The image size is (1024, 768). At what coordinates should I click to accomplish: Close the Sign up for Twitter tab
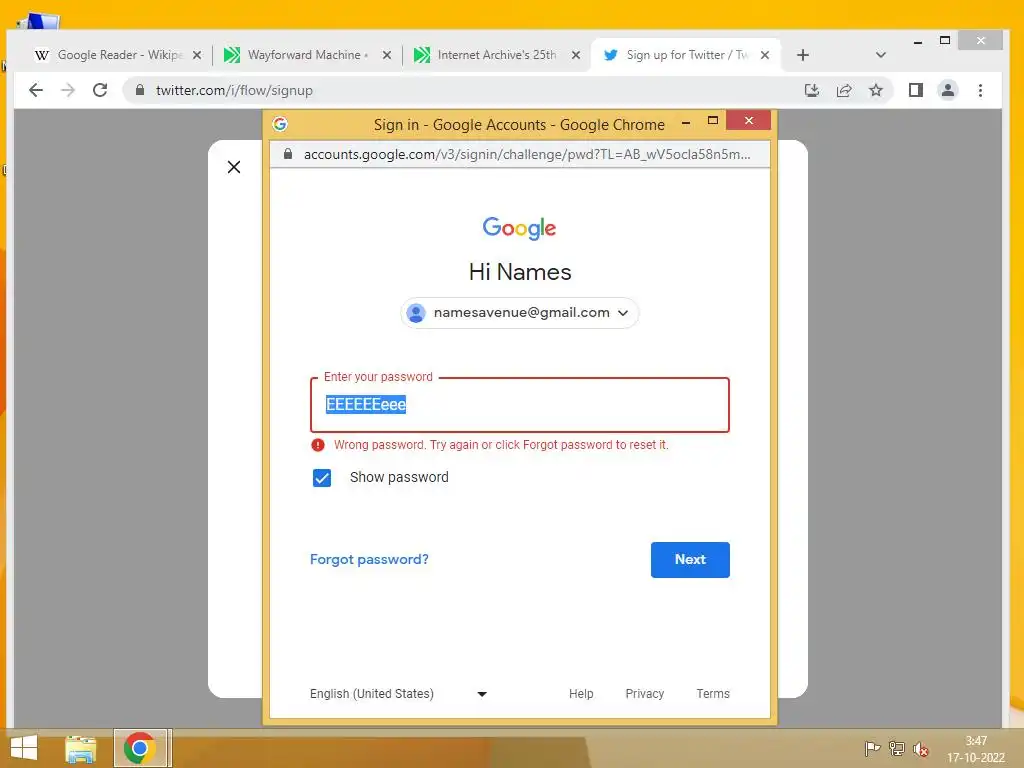click(765, 56)
